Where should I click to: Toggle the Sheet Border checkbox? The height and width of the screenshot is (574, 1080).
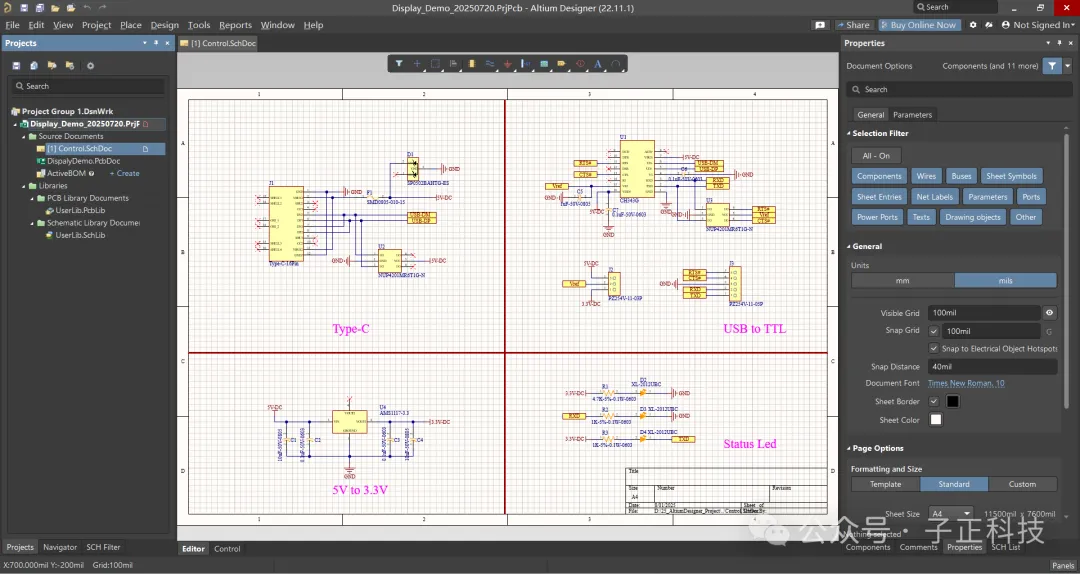click(x=934, y=401)
